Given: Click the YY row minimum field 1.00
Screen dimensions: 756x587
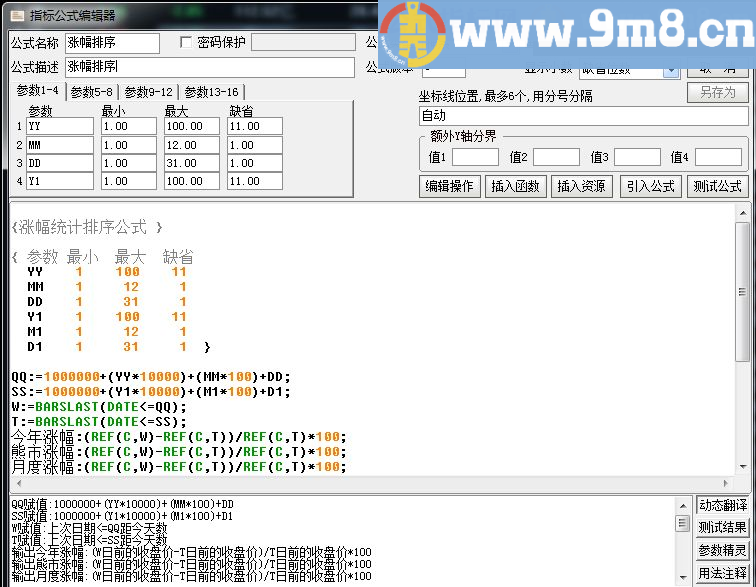Looking at the screenshot, I should 129,126.
